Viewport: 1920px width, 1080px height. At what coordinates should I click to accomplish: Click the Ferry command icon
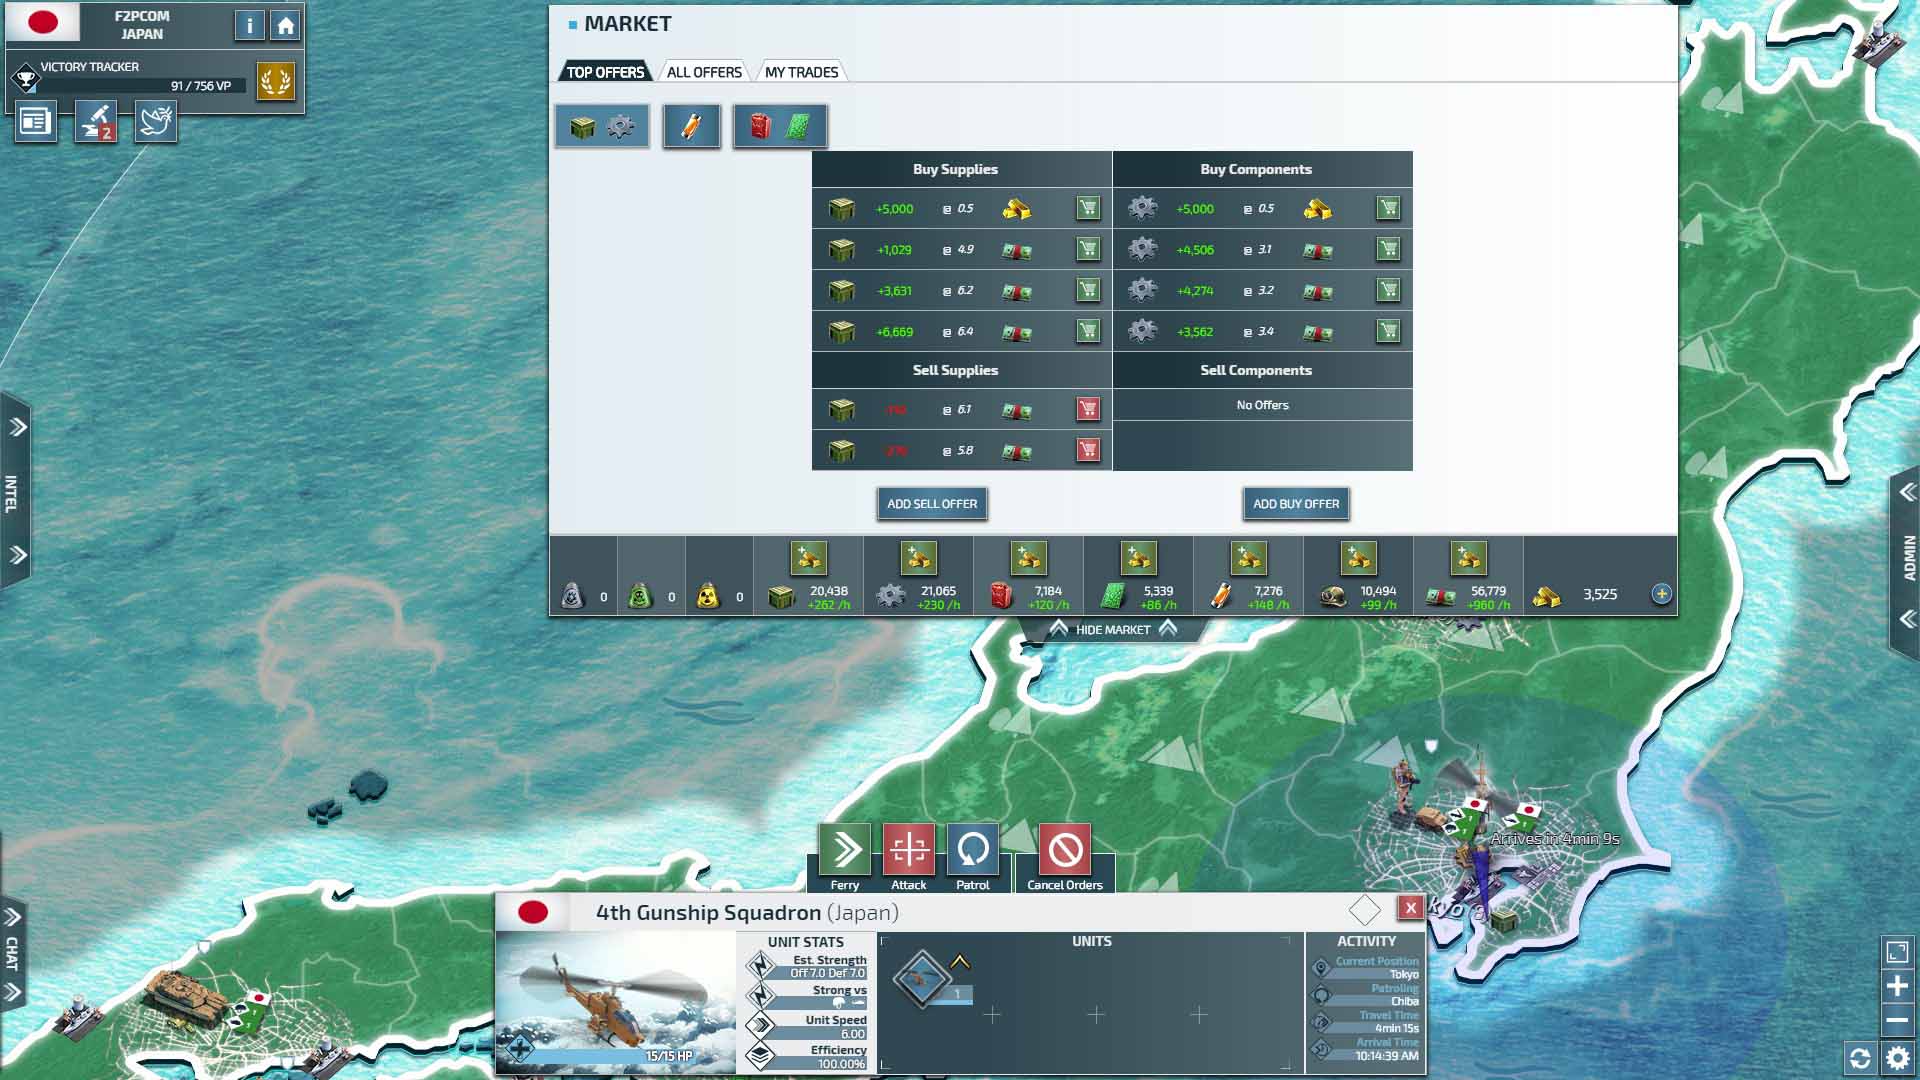coord(845,851)
